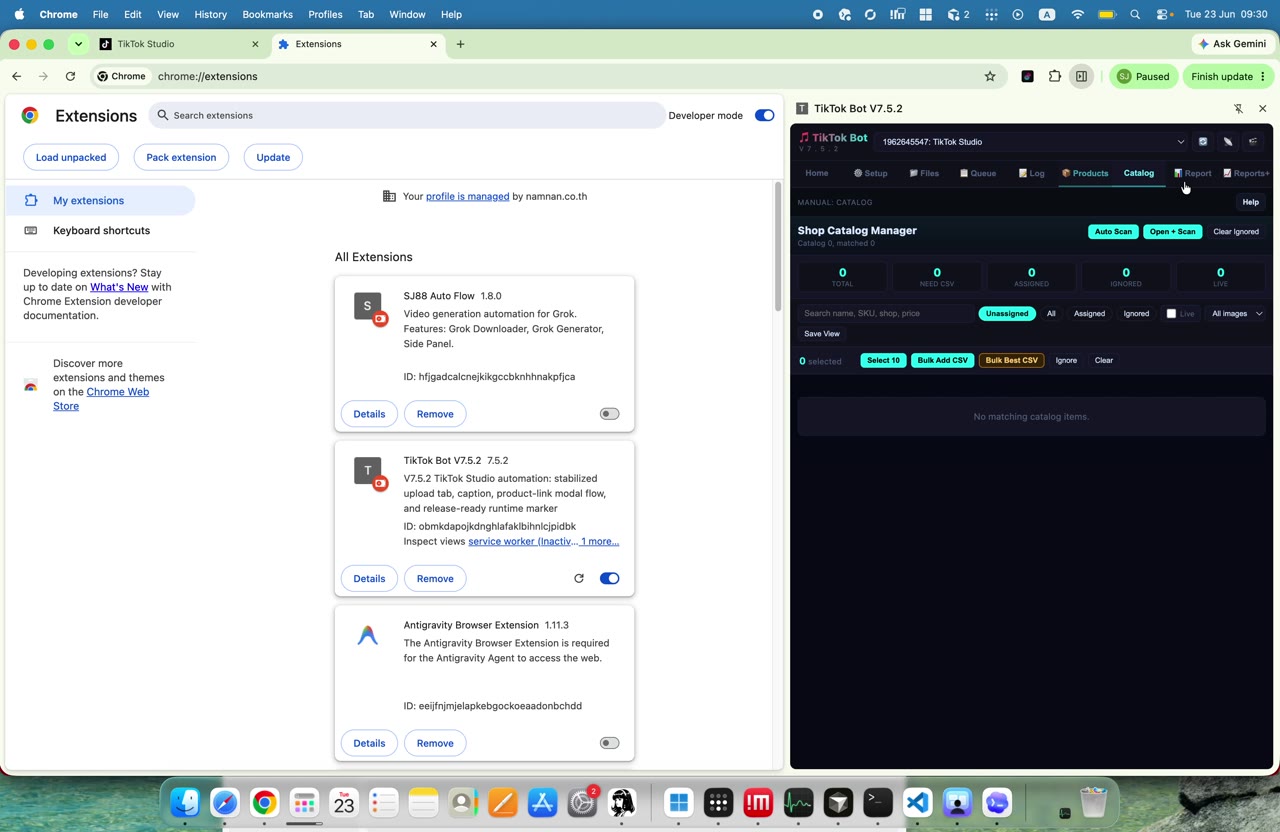Reload the TikTok Bot V7.5.2 extension
The width and height of the screenshot is (1280, 832).
point(578,578)
